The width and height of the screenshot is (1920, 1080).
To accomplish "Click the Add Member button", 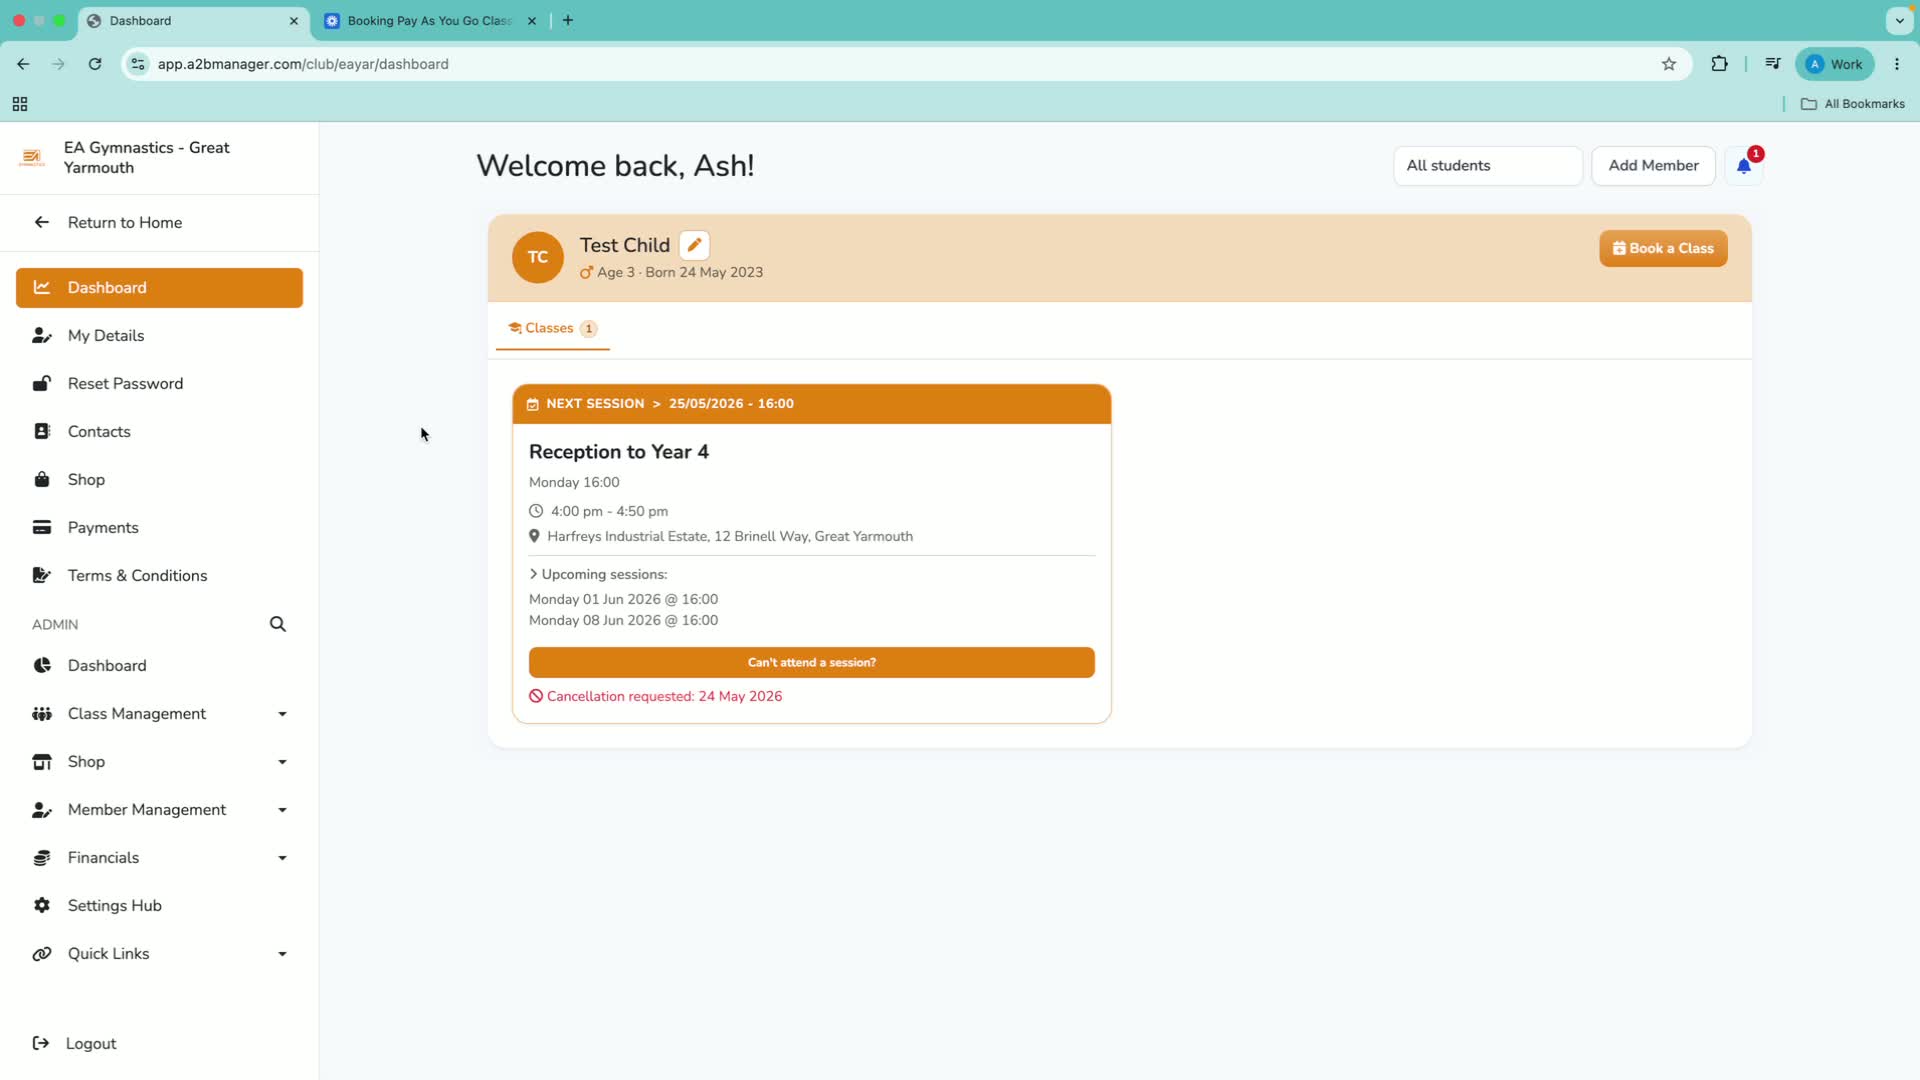I will point(1653,166).
